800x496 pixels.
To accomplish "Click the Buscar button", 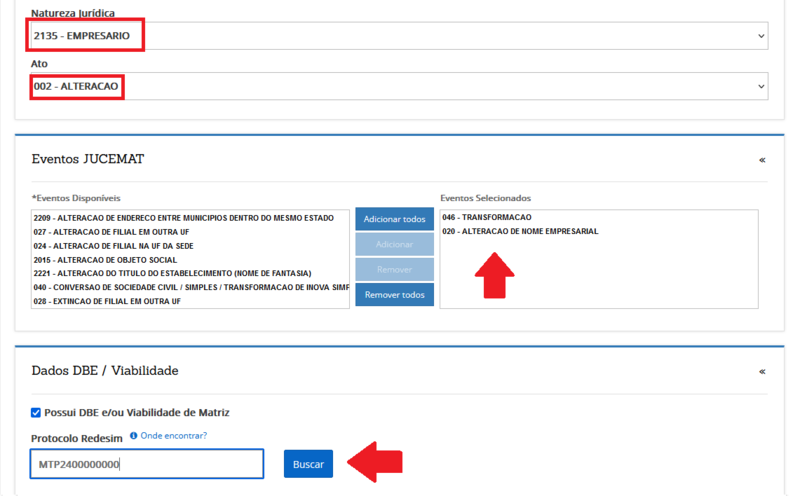I will [308, 464].
